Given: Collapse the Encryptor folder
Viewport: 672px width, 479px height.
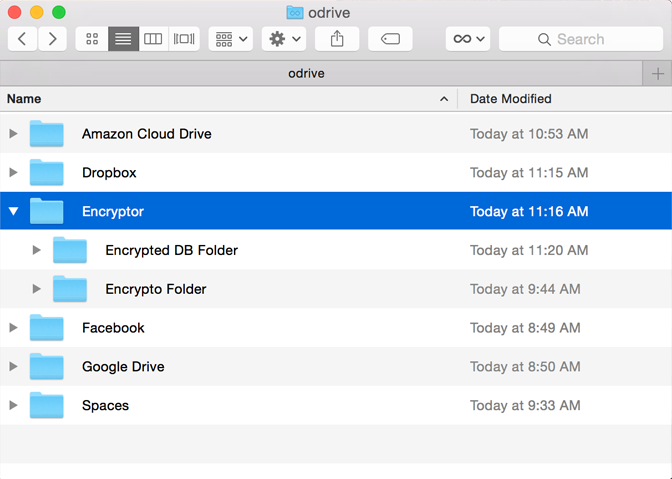Looking at the screenshot, I should pyautogui.click(x=13, y=211).
